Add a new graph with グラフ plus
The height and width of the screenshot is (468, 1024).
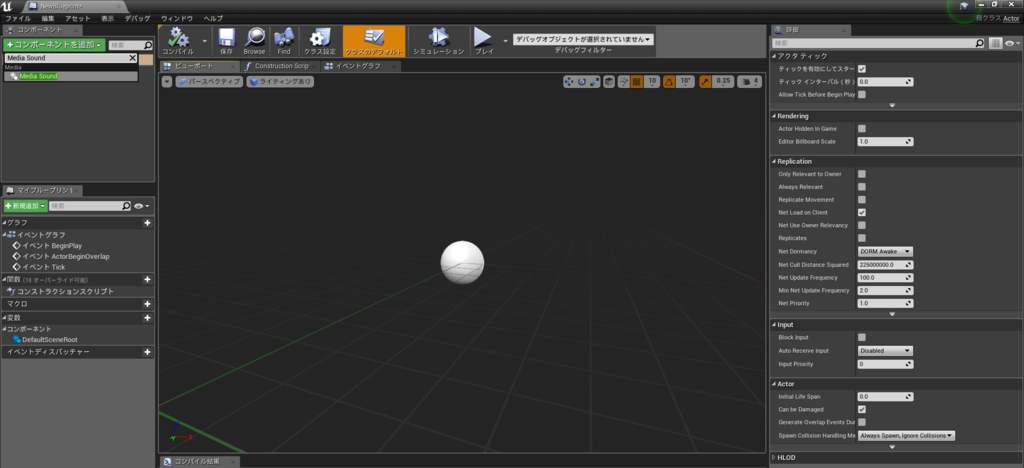148,223
